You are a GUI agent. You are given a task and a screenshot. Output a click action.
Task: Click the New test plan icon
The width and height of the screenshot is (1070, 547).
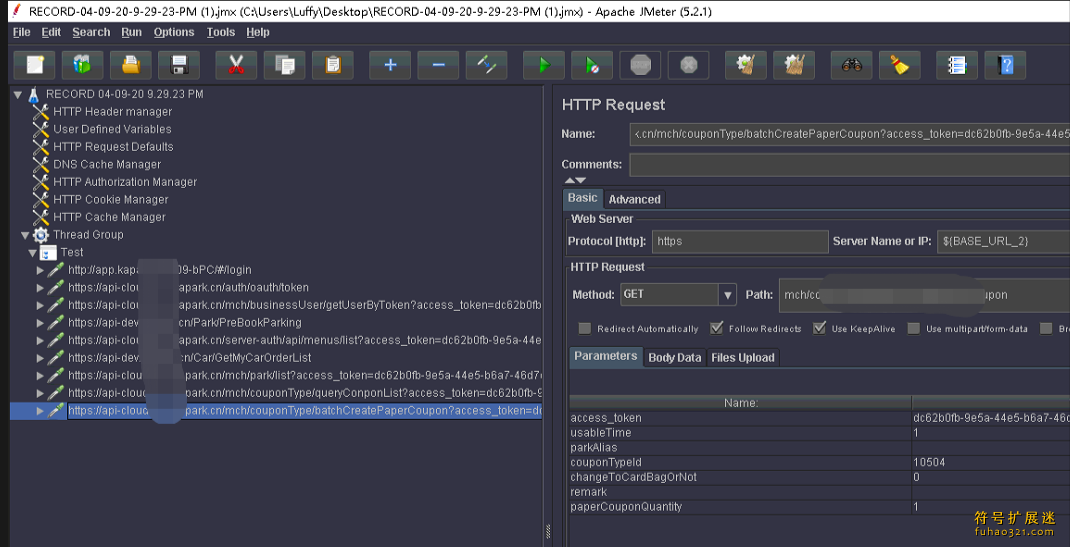click(34, 65)
